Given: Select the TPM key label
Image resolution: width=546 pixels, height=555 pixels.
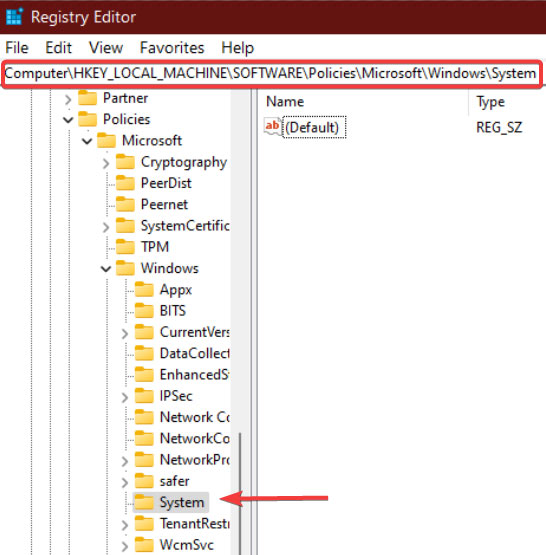Looking at the screenshot, I should (x=155, y=247).
